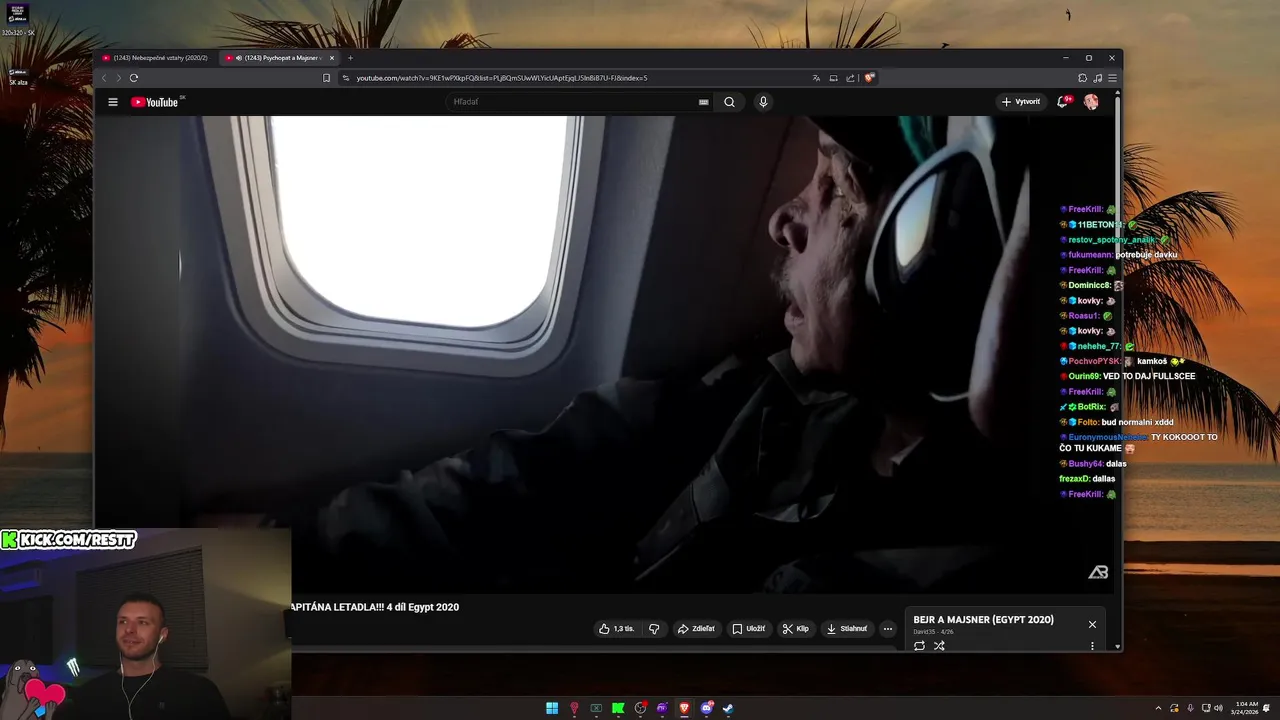
Task: Click the YouTube search magnifier button
Action: tap(729, 102)
